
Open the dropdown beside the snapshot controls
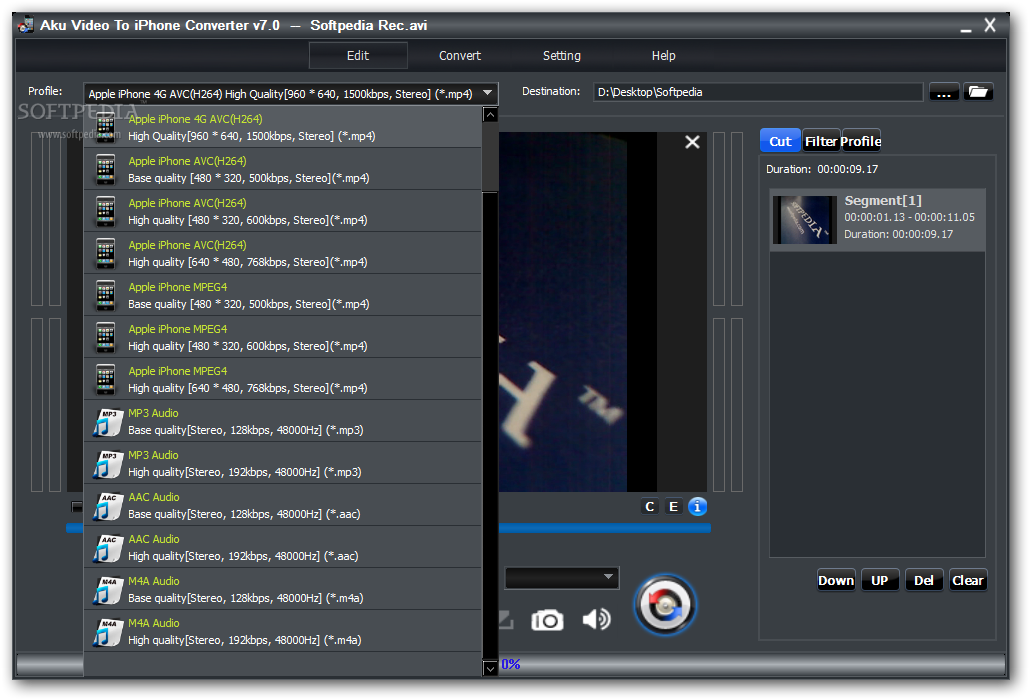562,577
